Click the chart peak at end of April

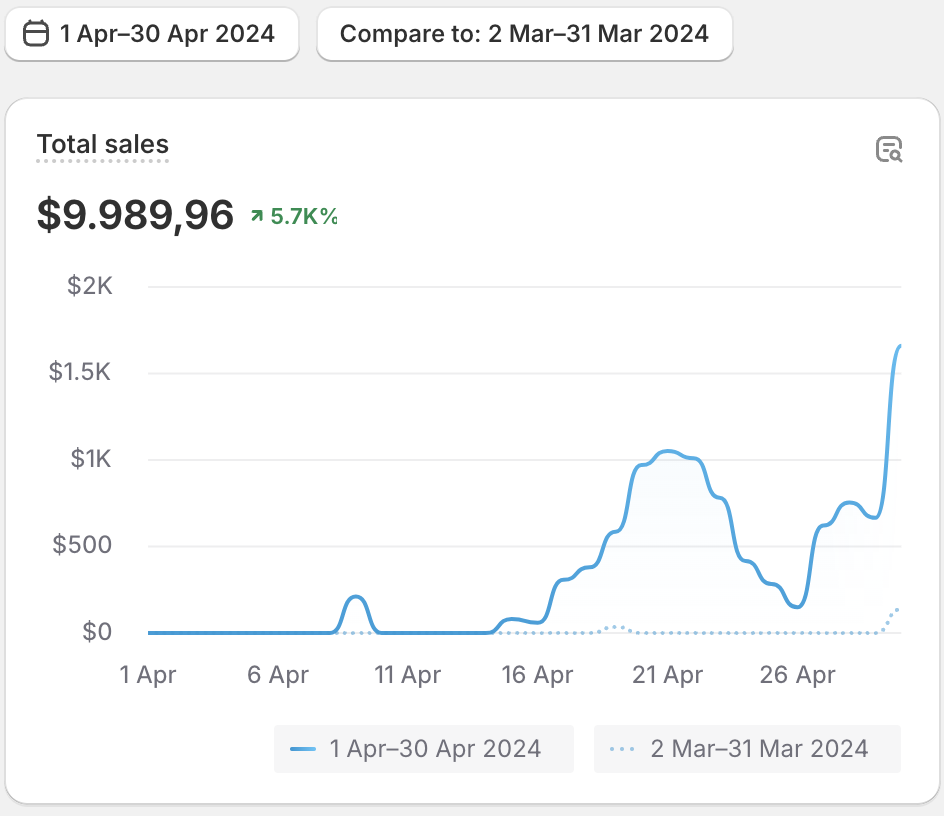pos(899,346)
